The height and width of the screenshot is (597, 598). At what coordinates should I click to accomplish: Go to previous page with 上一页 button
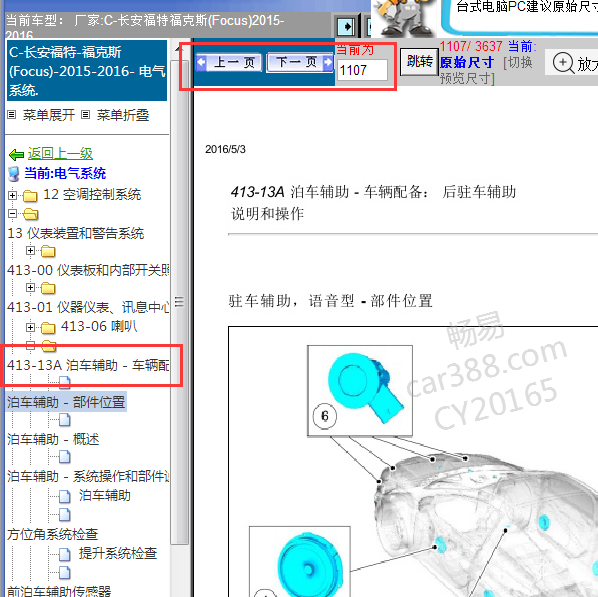tap(229, 62)
